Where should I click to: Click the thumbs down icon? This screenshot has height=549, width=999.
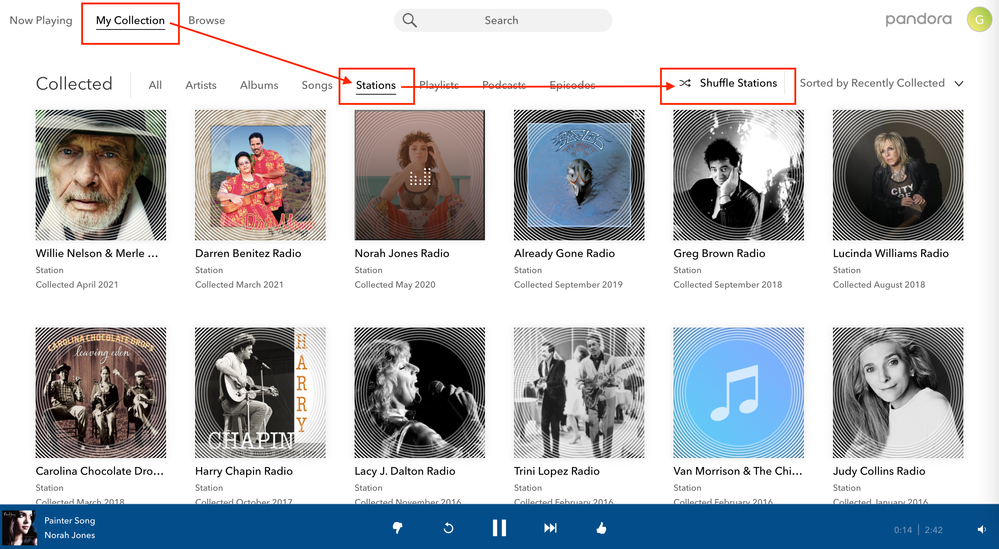[x=398, y=528]
